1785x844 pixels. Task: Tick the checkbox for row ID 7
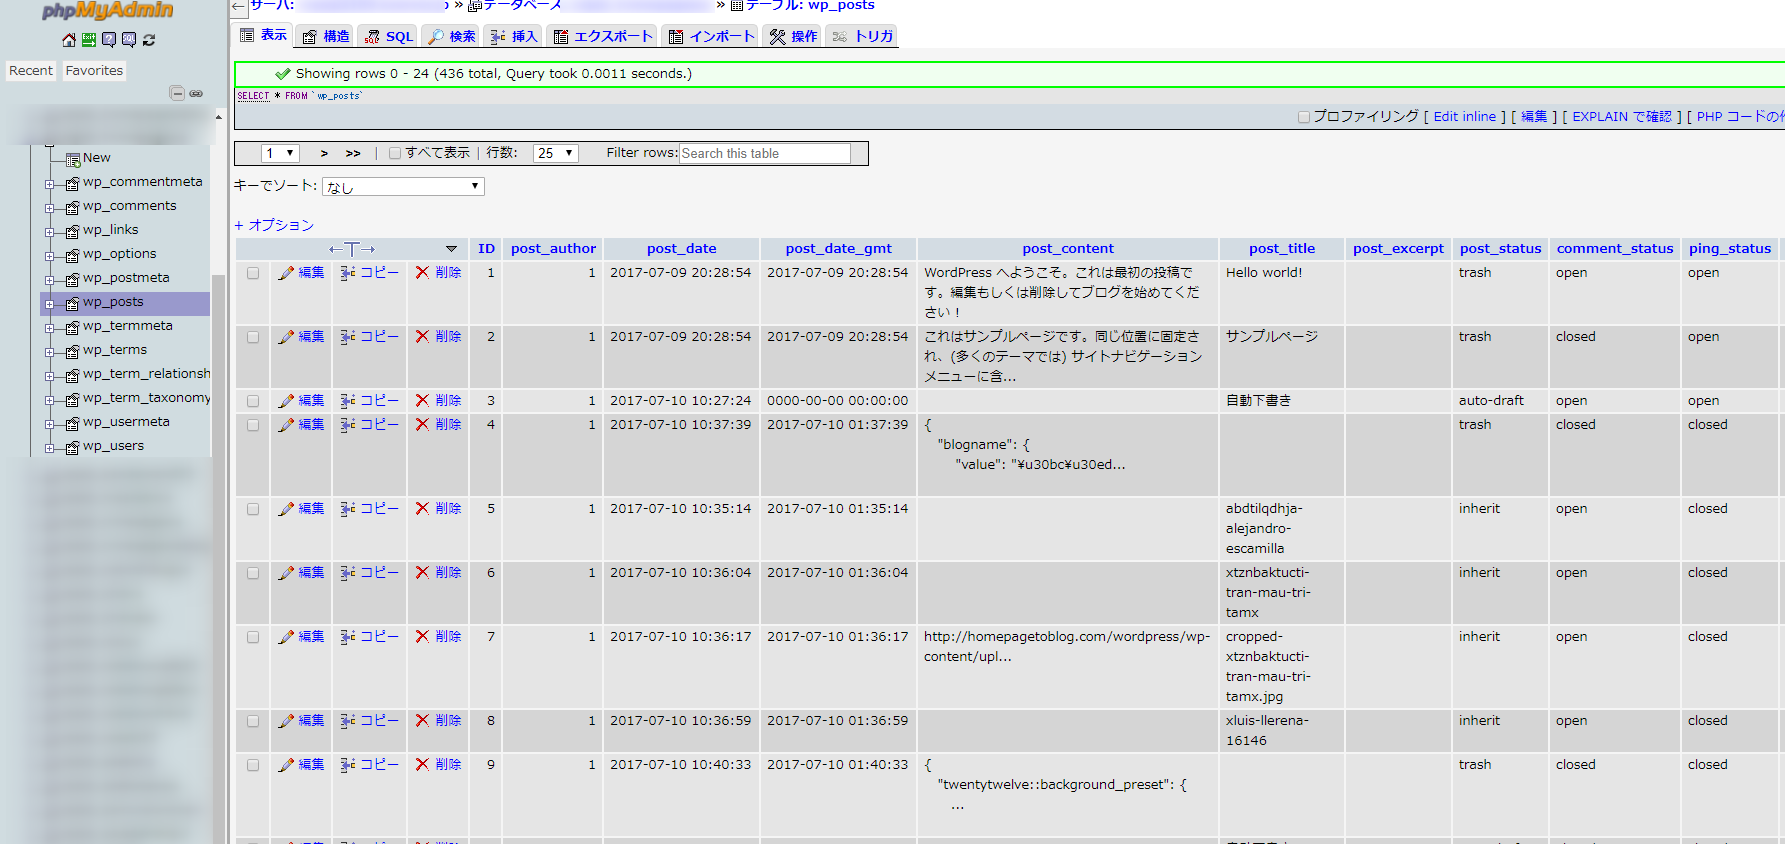click(x=253, y=637)
